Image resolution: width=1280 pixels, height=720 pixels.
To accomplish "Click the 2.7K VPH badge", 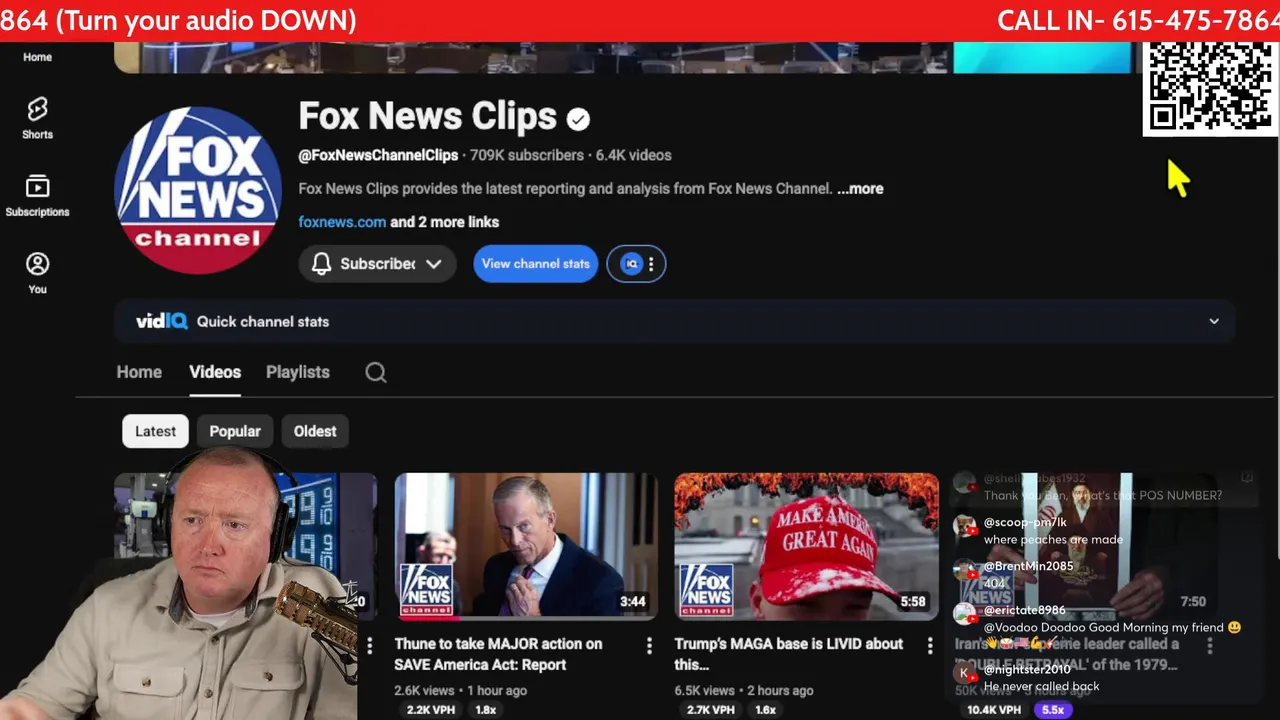I will point(713,710).
